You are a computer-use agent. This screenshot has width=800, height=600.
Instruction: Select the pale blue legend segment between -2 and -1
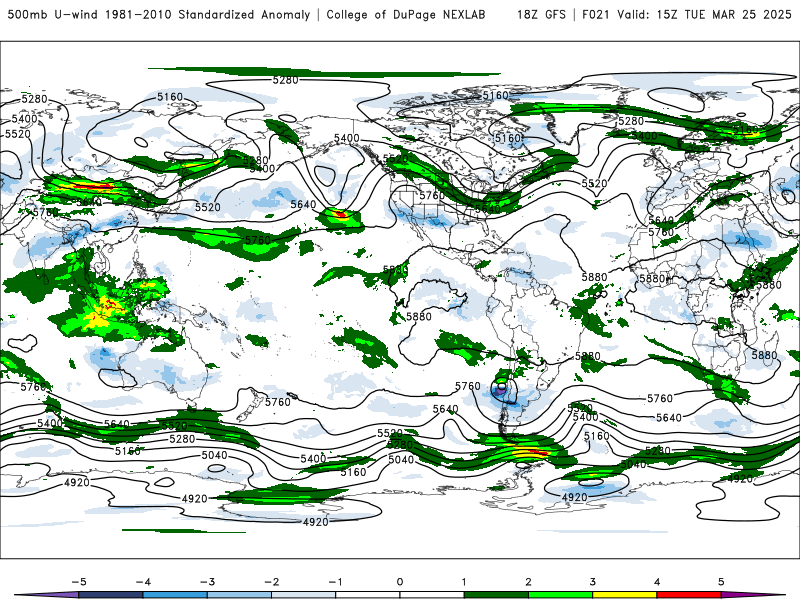[x=304, y=595]
